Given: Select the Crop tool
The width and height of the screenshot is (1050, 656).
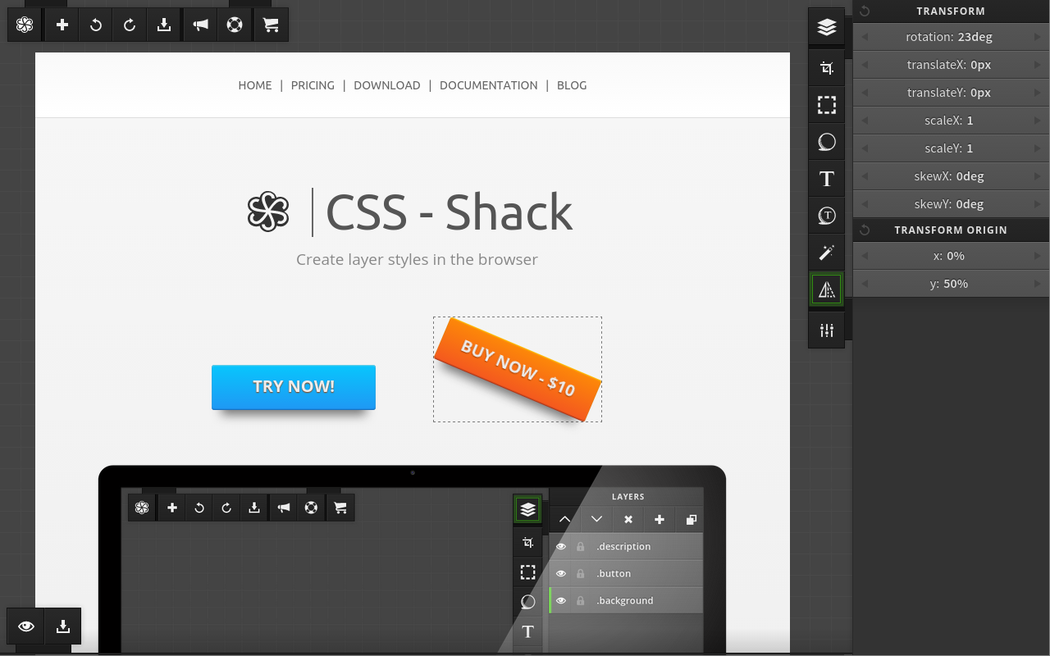Looking at the screenshot, I should [826, 68].
